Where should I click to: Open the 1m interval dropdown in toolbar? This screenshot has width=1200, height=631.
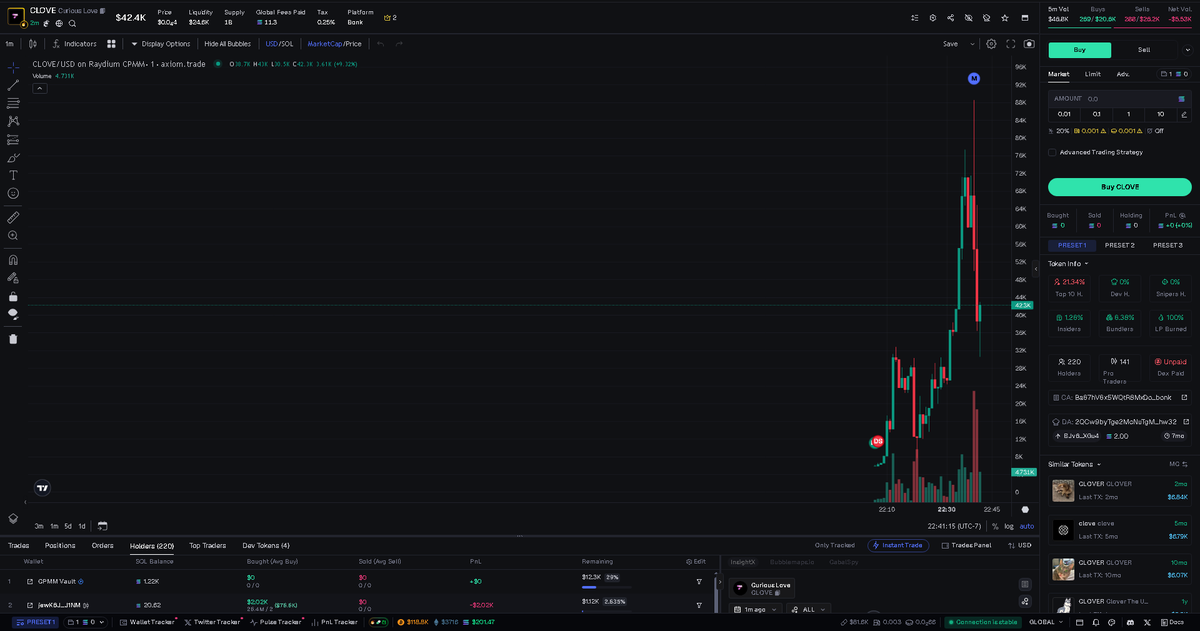click(10, 44)
